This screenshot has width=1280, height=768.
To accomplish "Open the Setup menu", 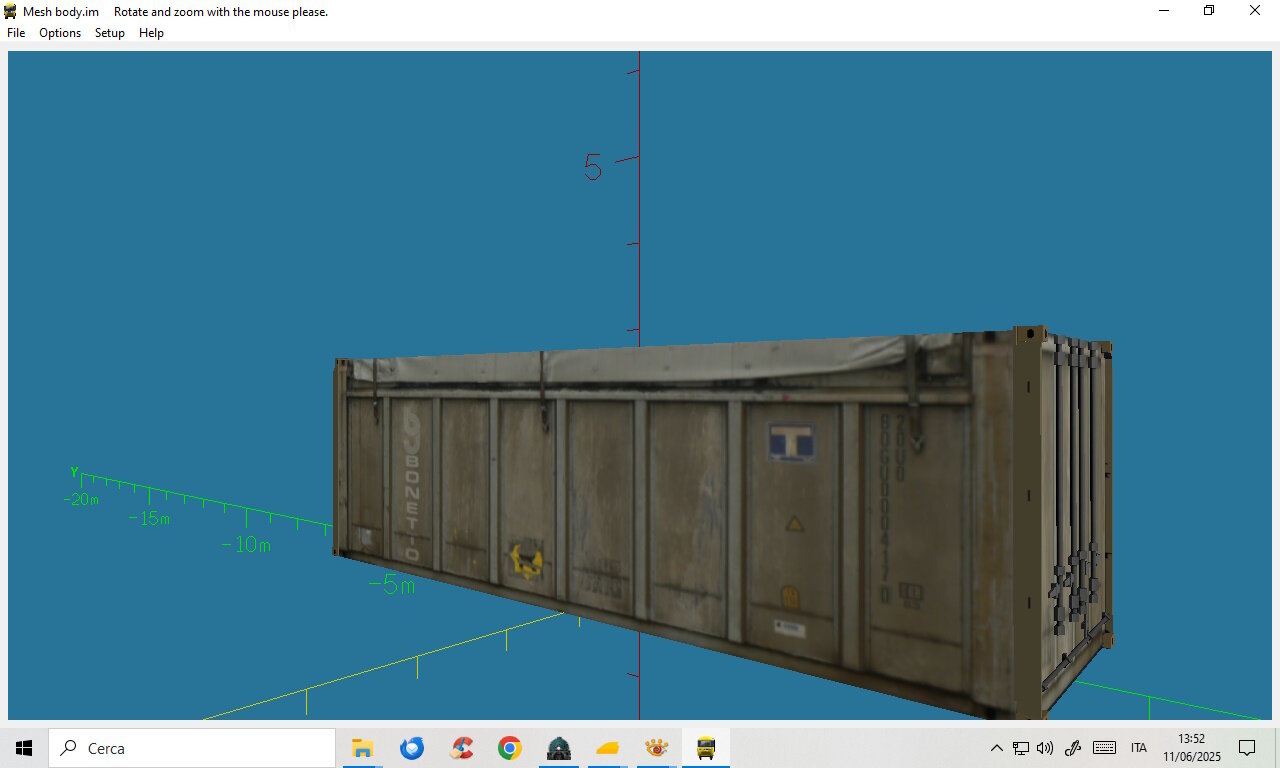I will pyautogui.click(x=110, y=33).
